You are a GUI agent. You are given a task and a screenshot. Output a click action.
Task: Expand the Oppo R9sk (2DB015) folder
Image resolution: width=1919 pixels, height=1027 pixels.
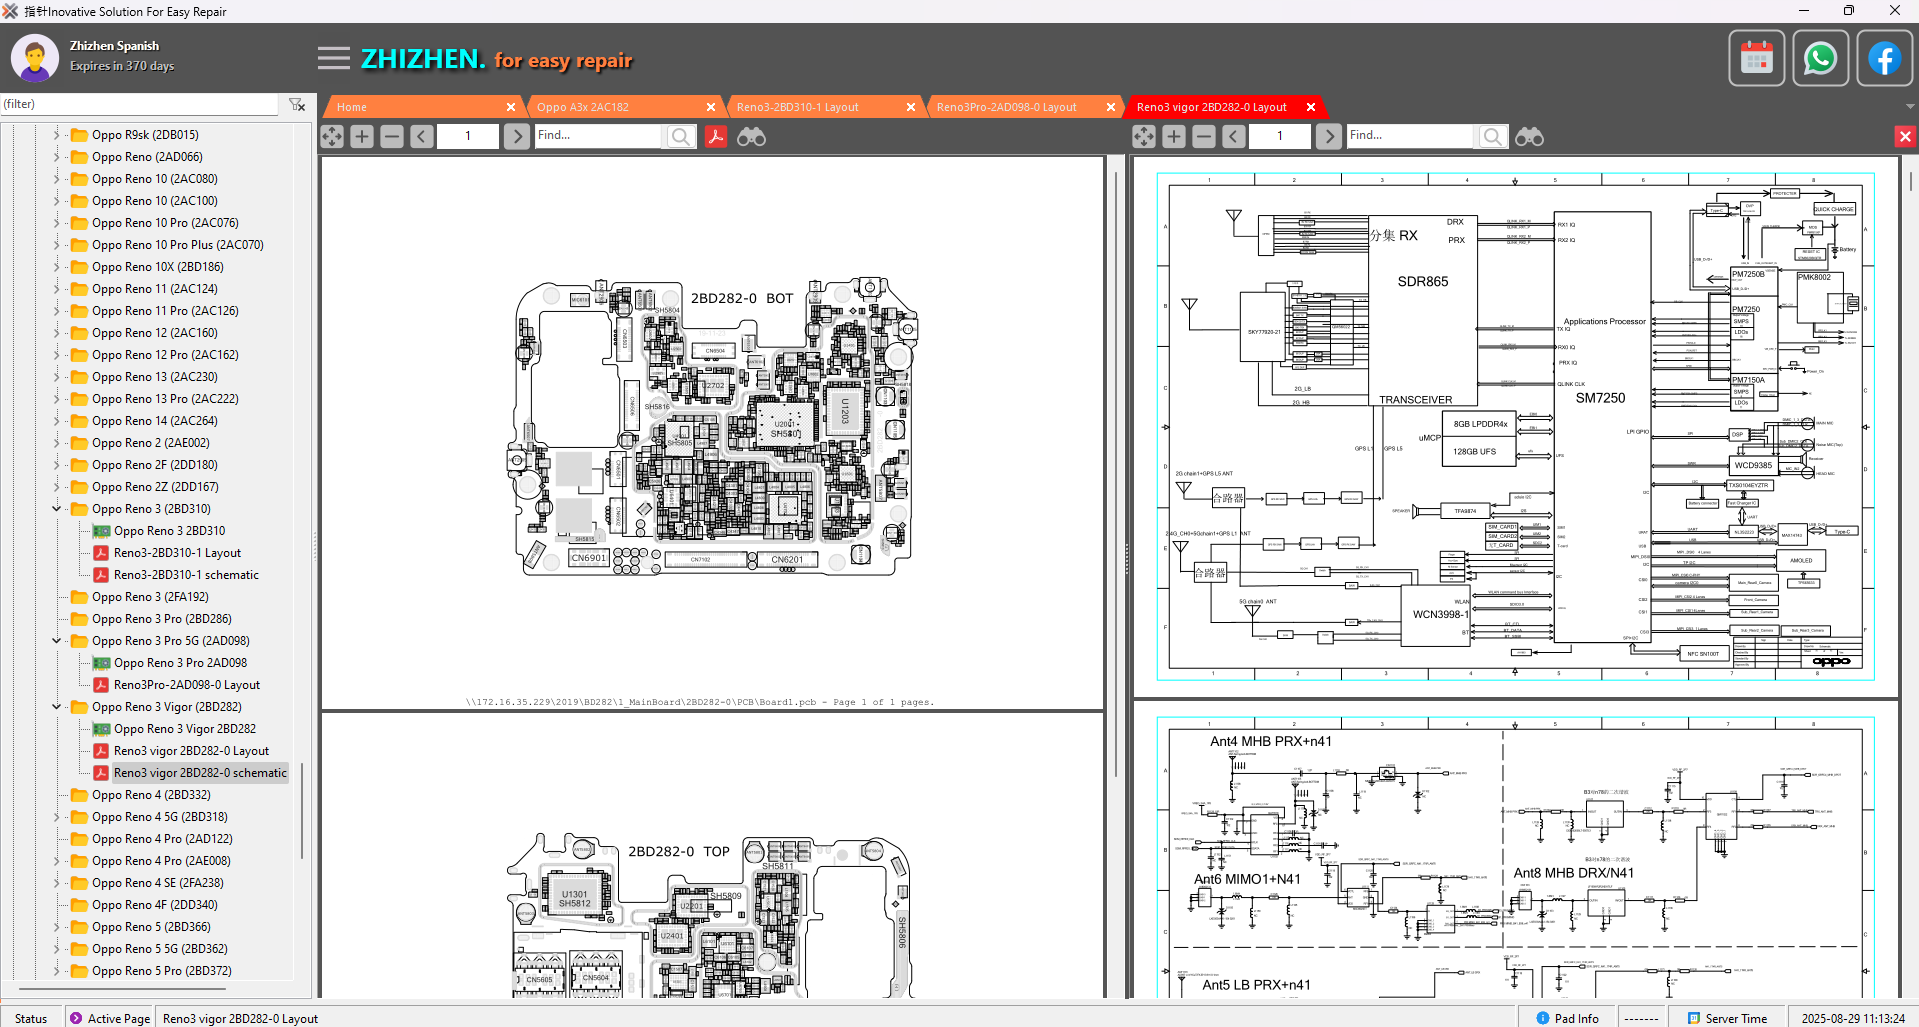point(57,135)
